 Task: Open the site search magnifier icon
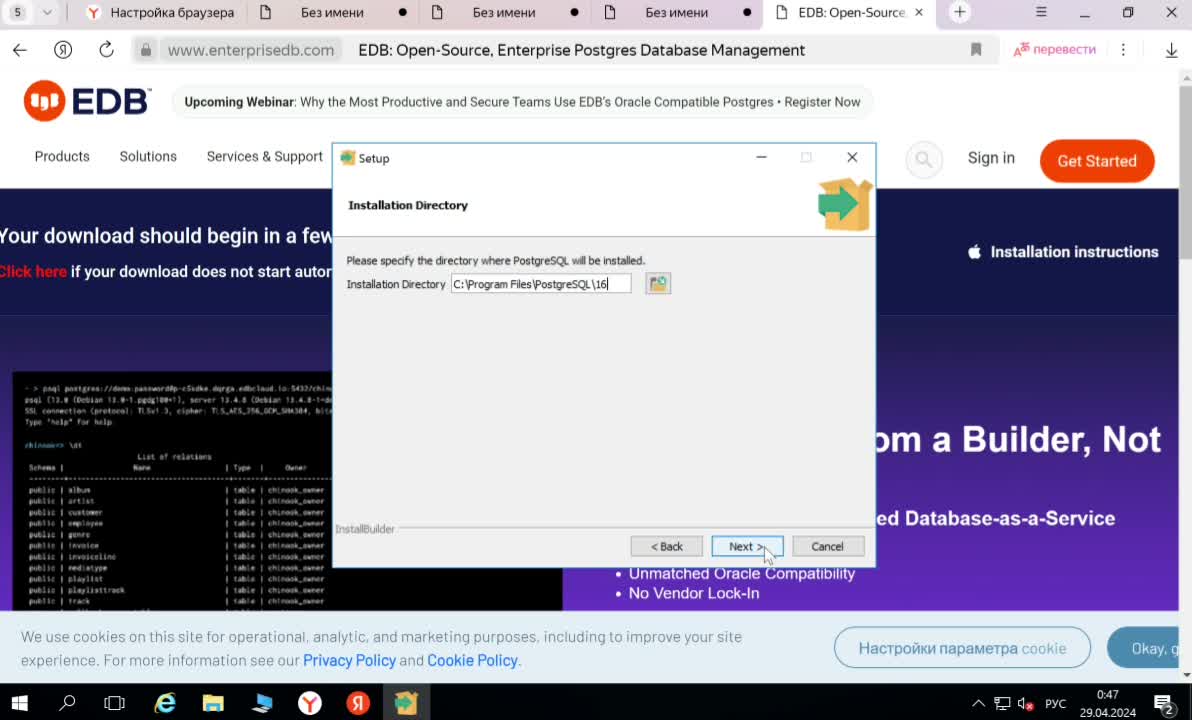click(x=924, y=160)
